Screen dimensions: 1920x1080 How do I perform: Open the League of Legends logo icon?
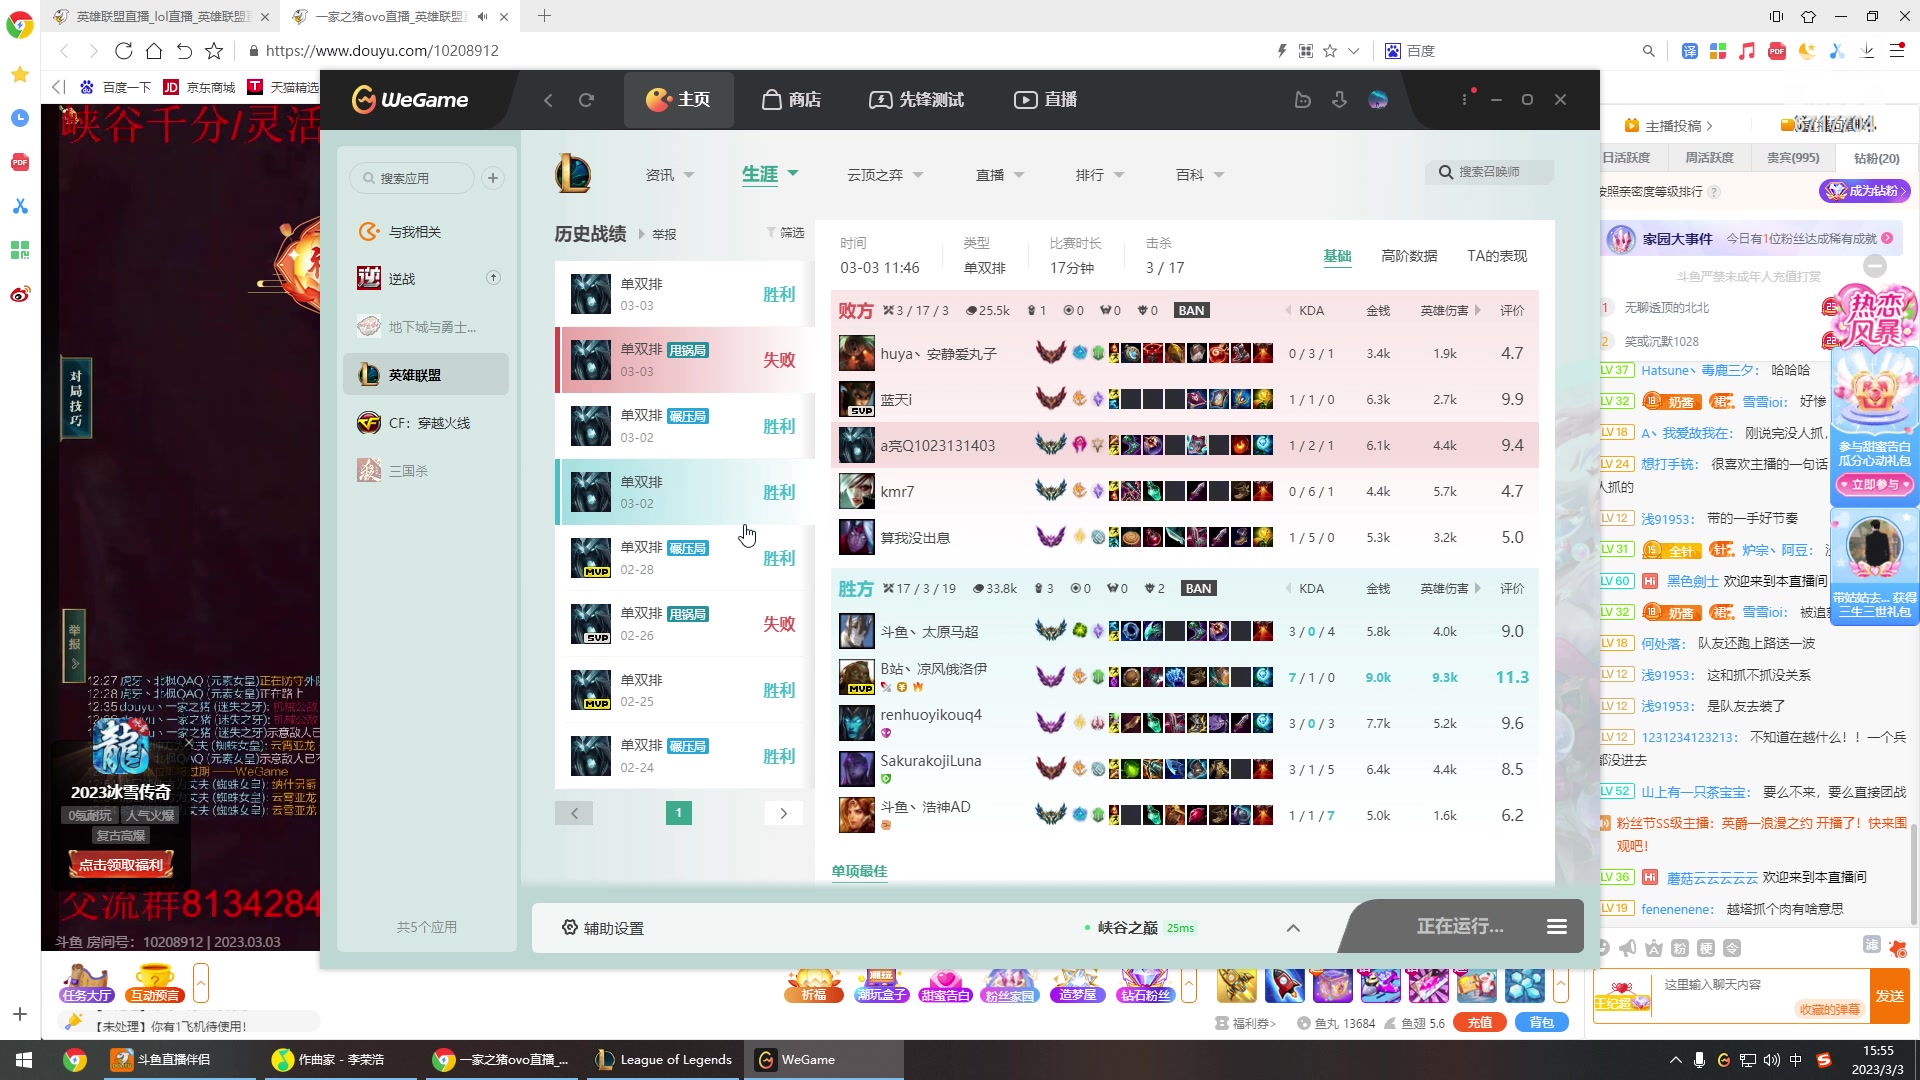pos(573,174)
